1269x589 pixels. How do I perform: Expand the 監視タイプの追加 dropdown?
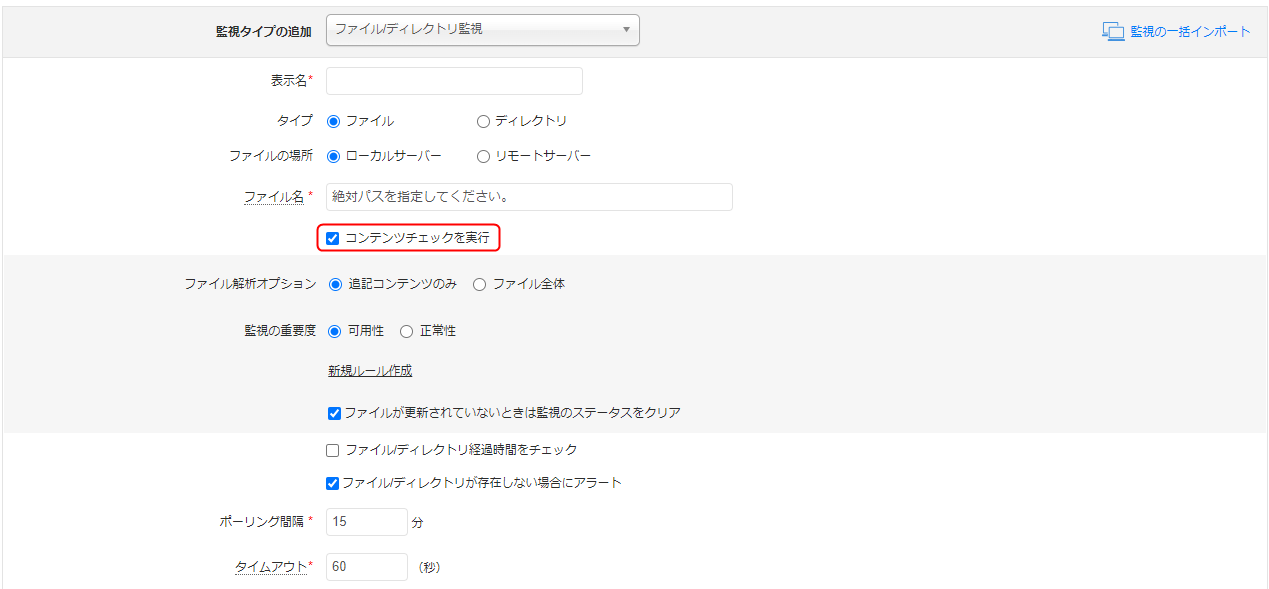click(x=482, y=30)
